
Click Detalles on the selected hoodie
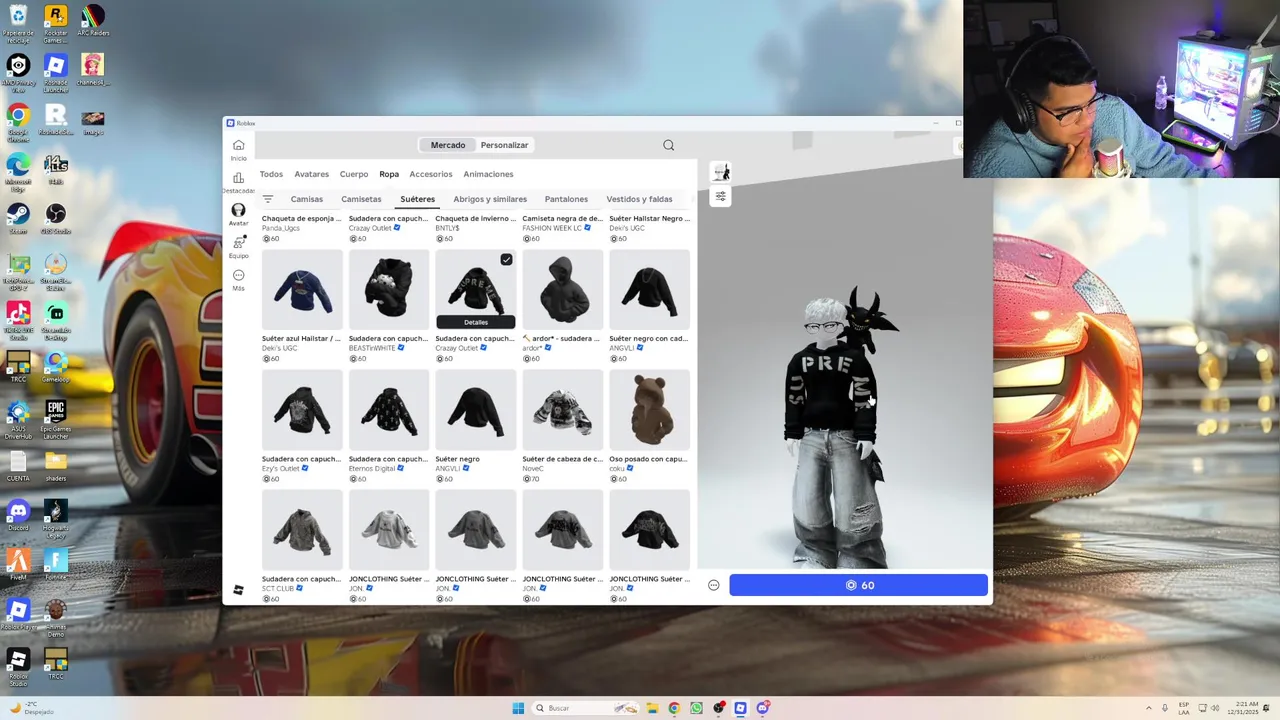coord(476,322)
